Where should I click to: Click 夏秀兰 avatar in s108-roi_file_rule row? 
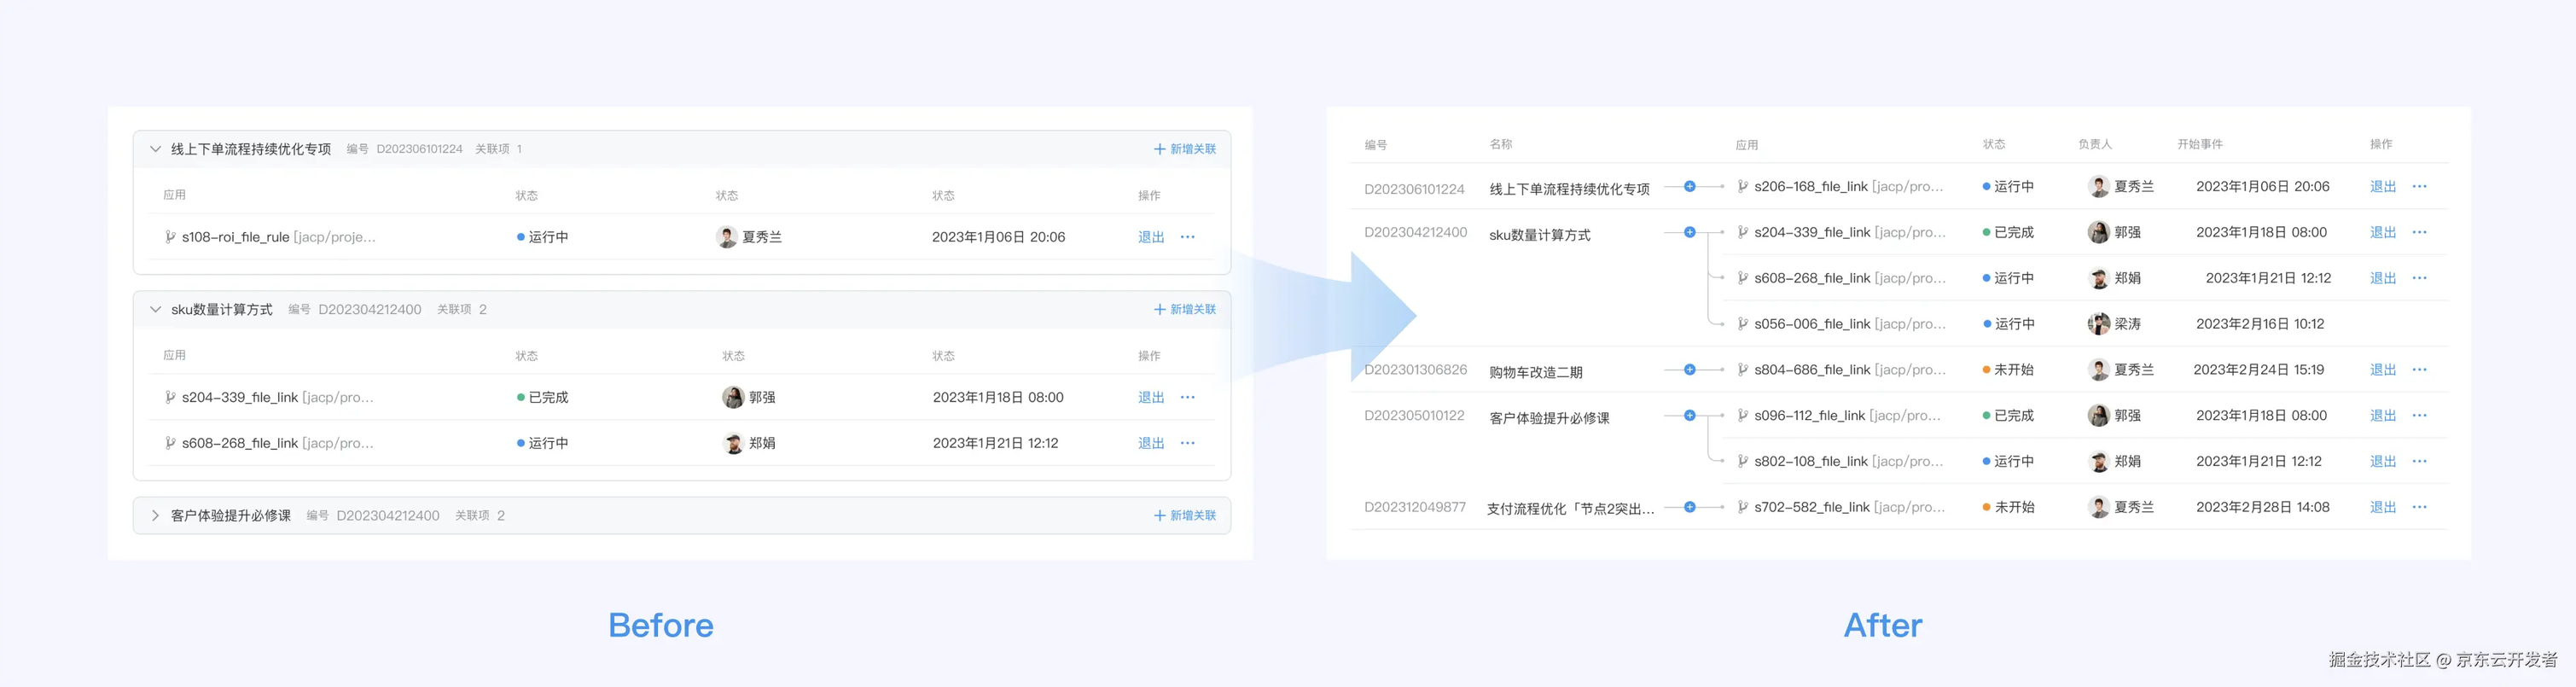(727, 237)
